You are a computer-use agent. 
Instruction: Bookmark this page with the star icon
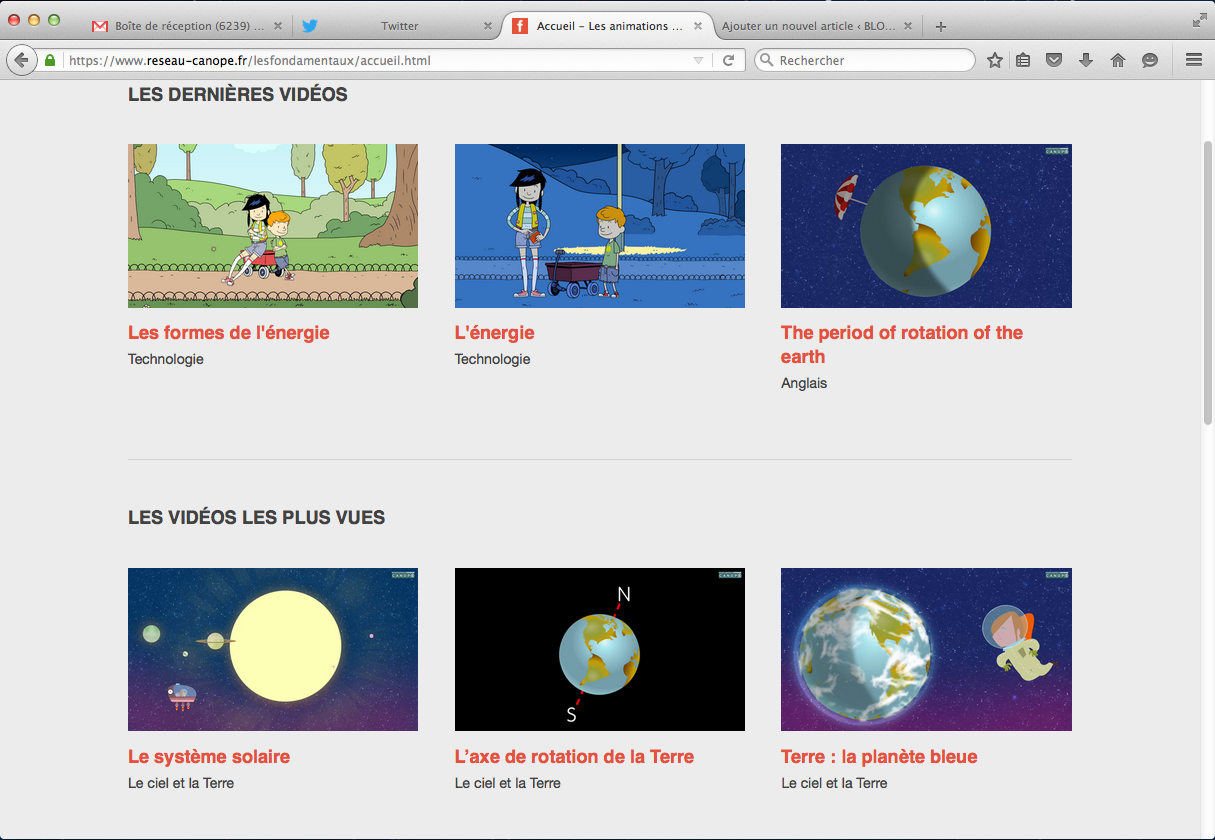(994, 60)
